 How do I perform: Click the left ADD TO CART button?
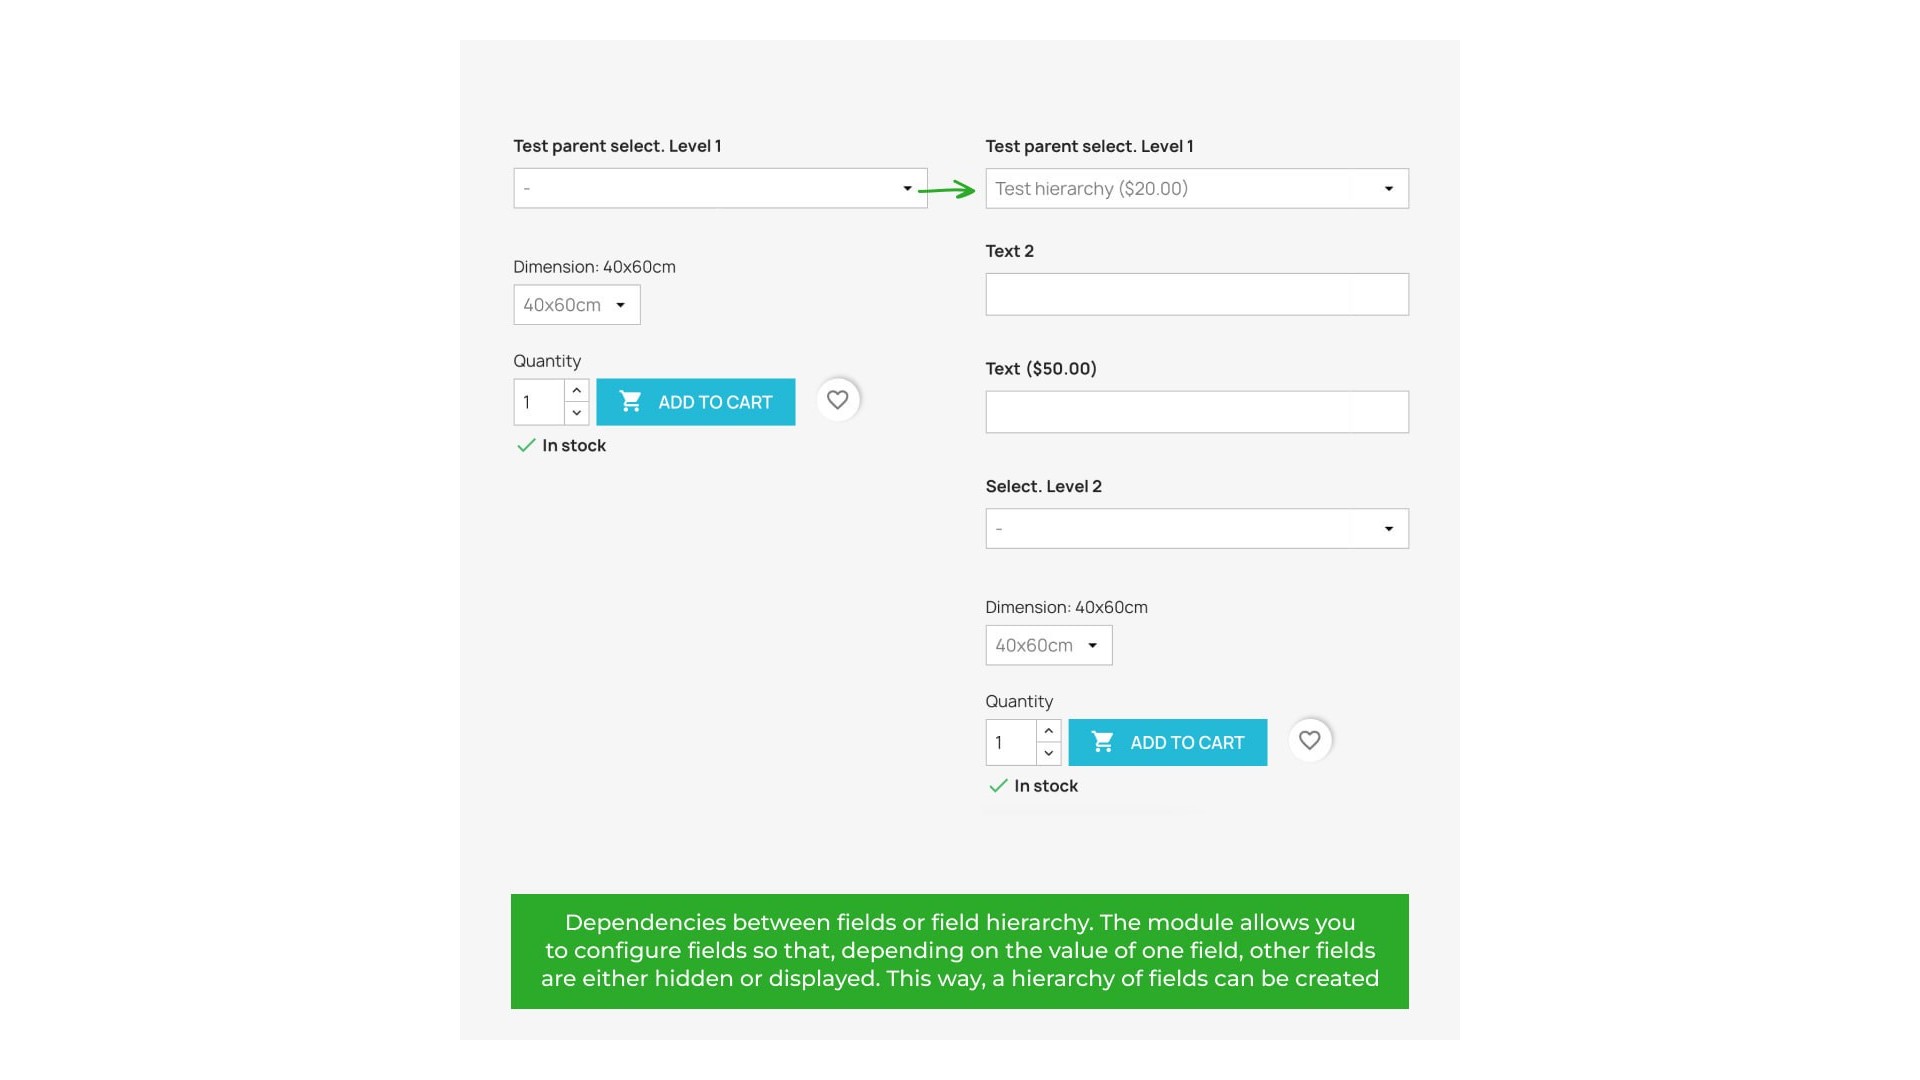[x=696, y=401]
